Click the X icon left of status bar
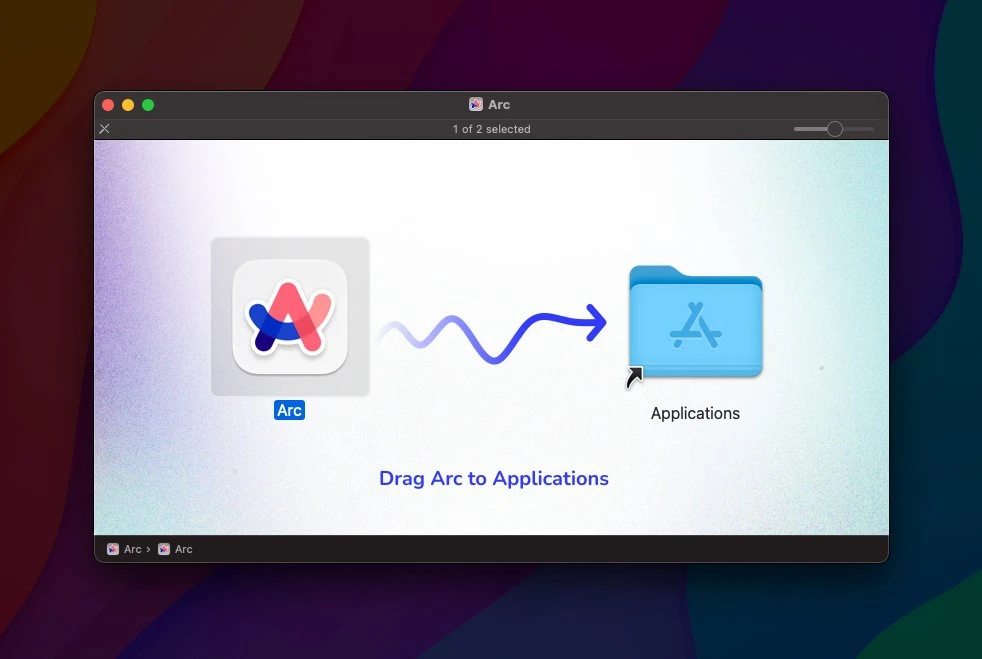982x659 pixels. click(104, 129)
